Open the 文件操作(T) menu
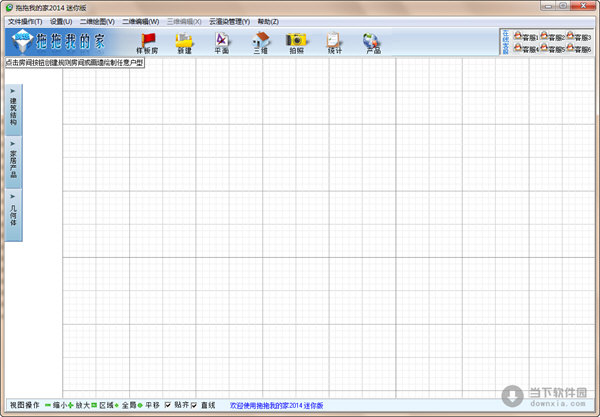This screenshot has height=417, width=600. tap(25, 21)
